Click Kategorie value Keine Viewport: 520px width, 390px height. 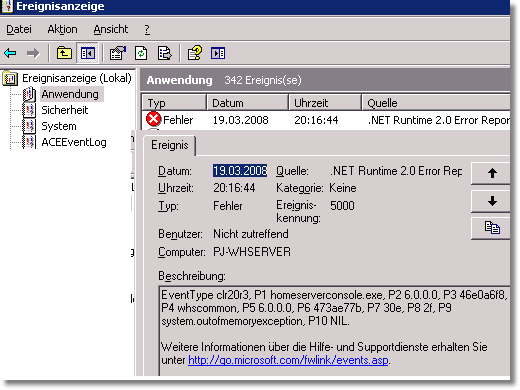pyautogui.click(x=343, y=188)
